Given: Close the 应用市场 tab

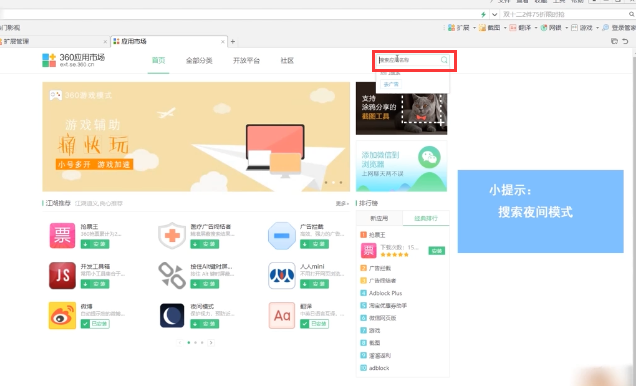Looking at the screenshot, I should pyautogui.click(x=223, y=41).
